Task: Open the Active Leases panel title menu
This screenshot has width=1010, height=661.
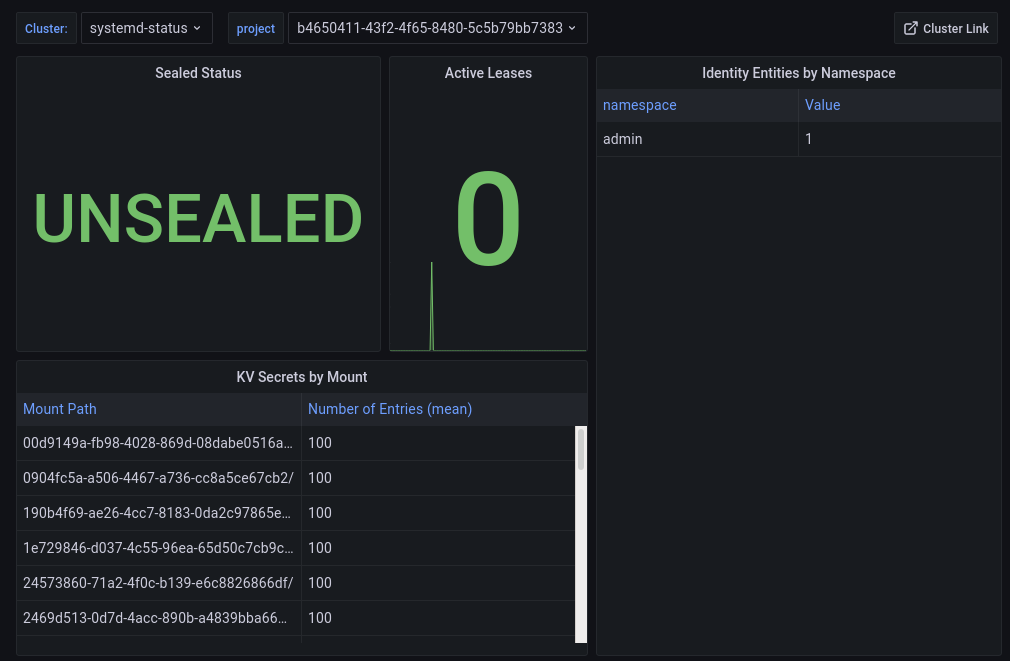Action: [488, 73]
